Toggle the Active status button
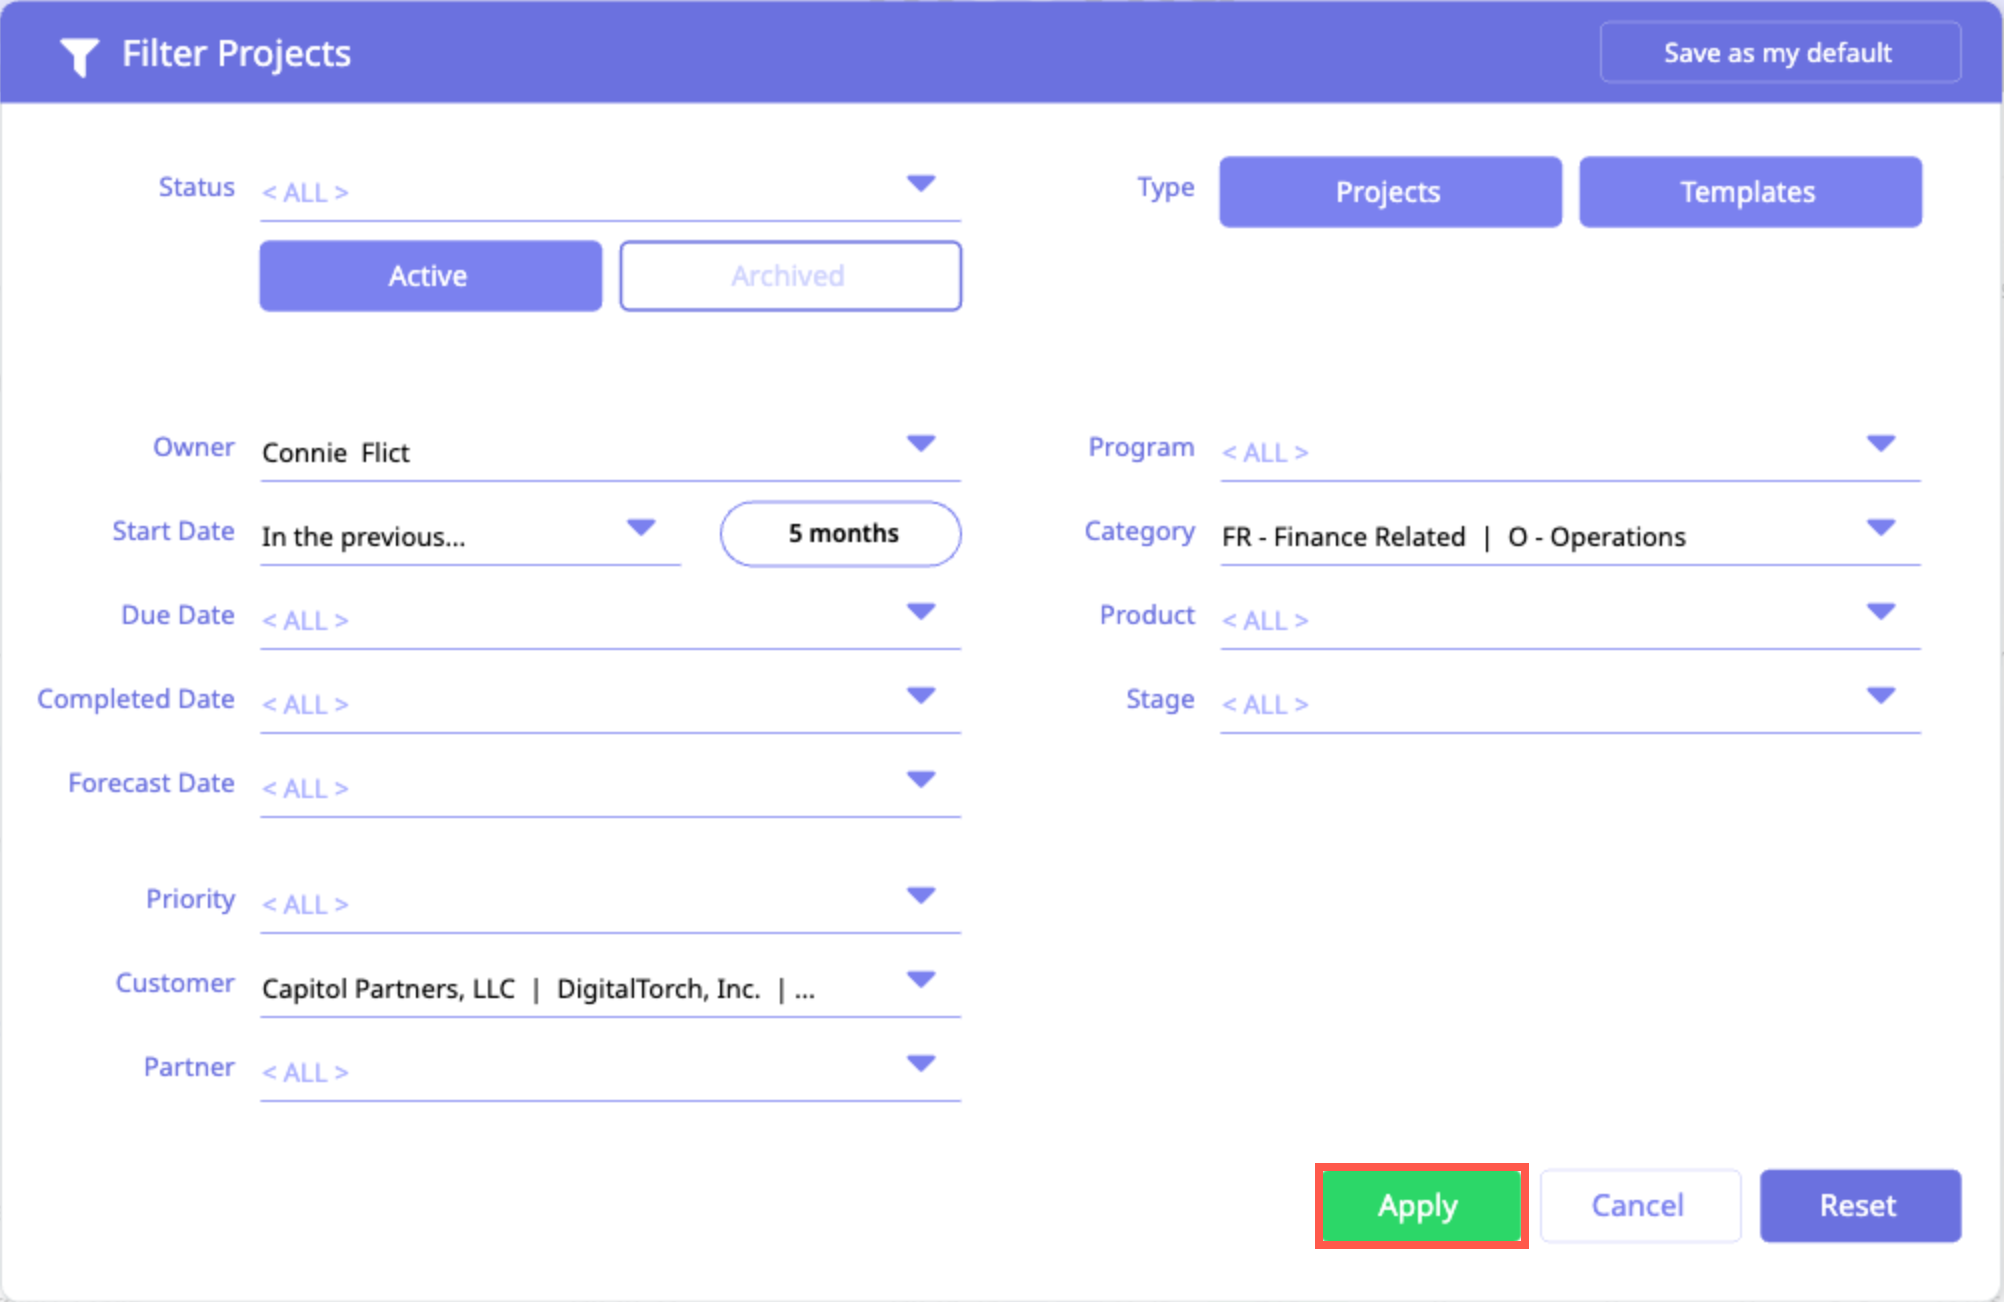This screenshot has height=1302, width=2004. (x=430, y=276)
